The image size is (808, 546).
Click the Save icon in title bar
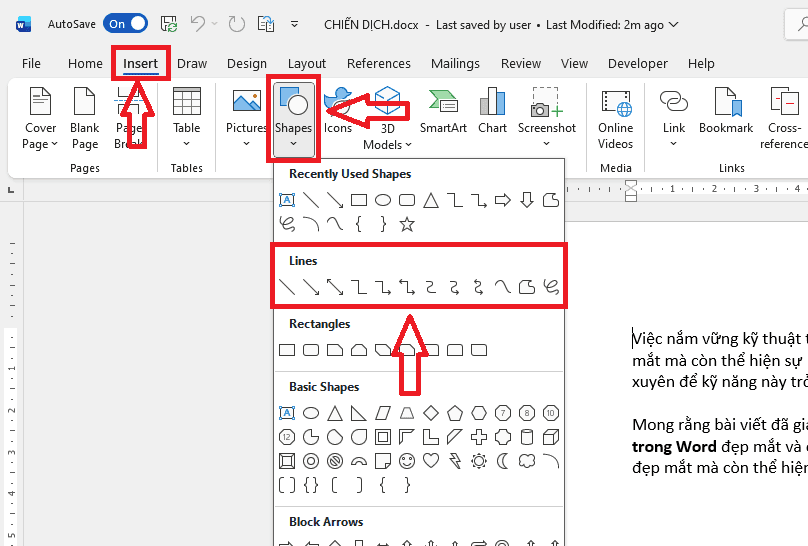169,23
